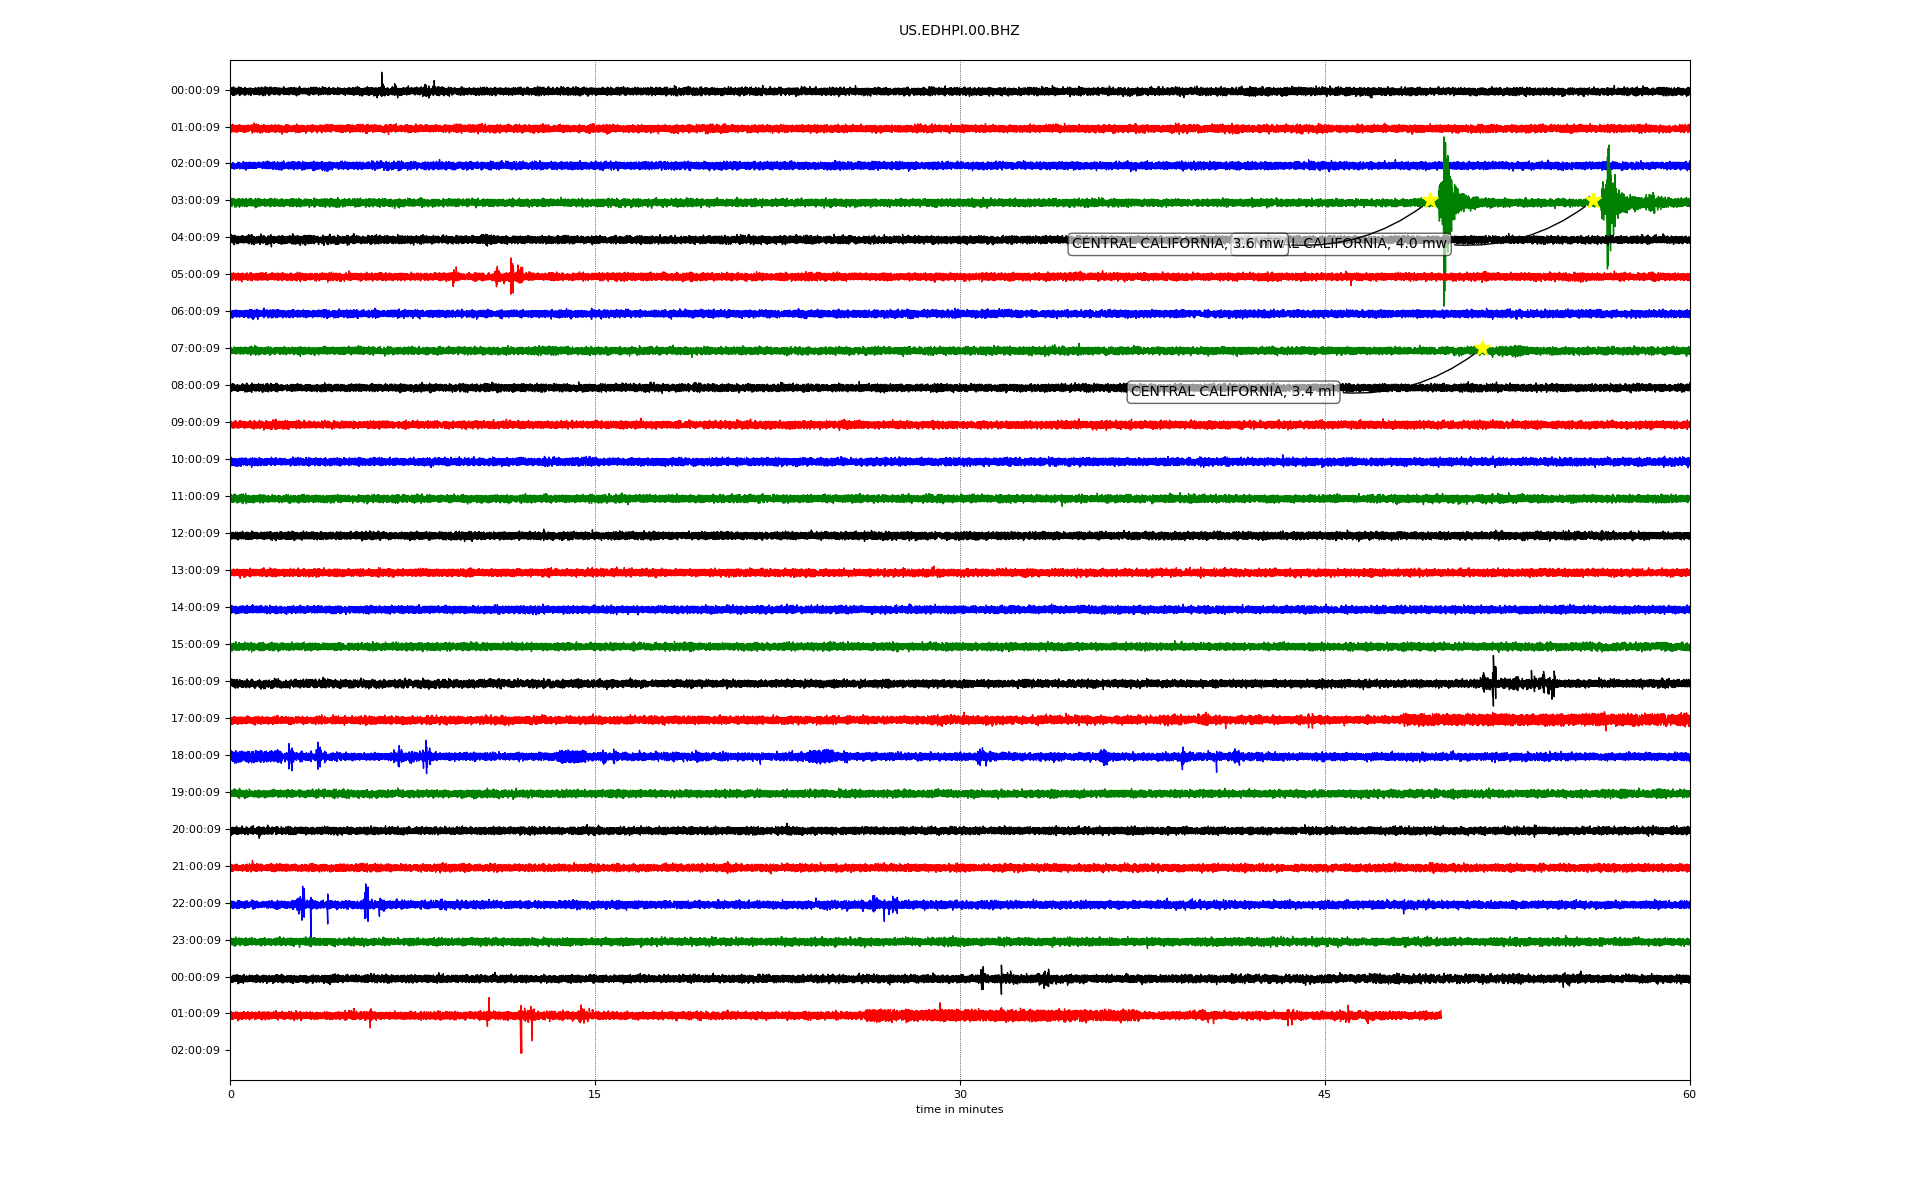This screenshot has height=1200, width=1920.
Task: Click the 0 tick at the x-axis origin
Action: 231,1094
